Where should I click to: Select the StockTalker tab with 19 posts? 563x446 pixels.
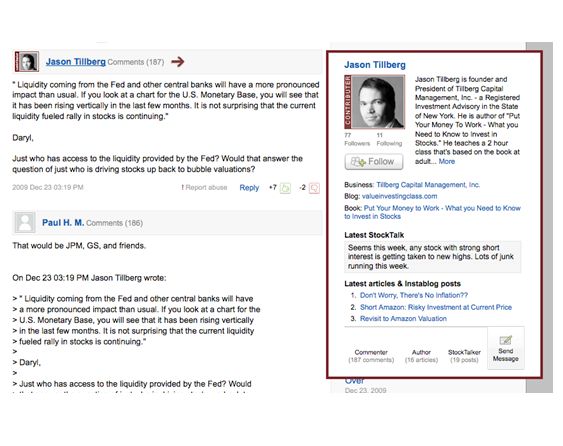pyautogui.click(x=464, y=356)
